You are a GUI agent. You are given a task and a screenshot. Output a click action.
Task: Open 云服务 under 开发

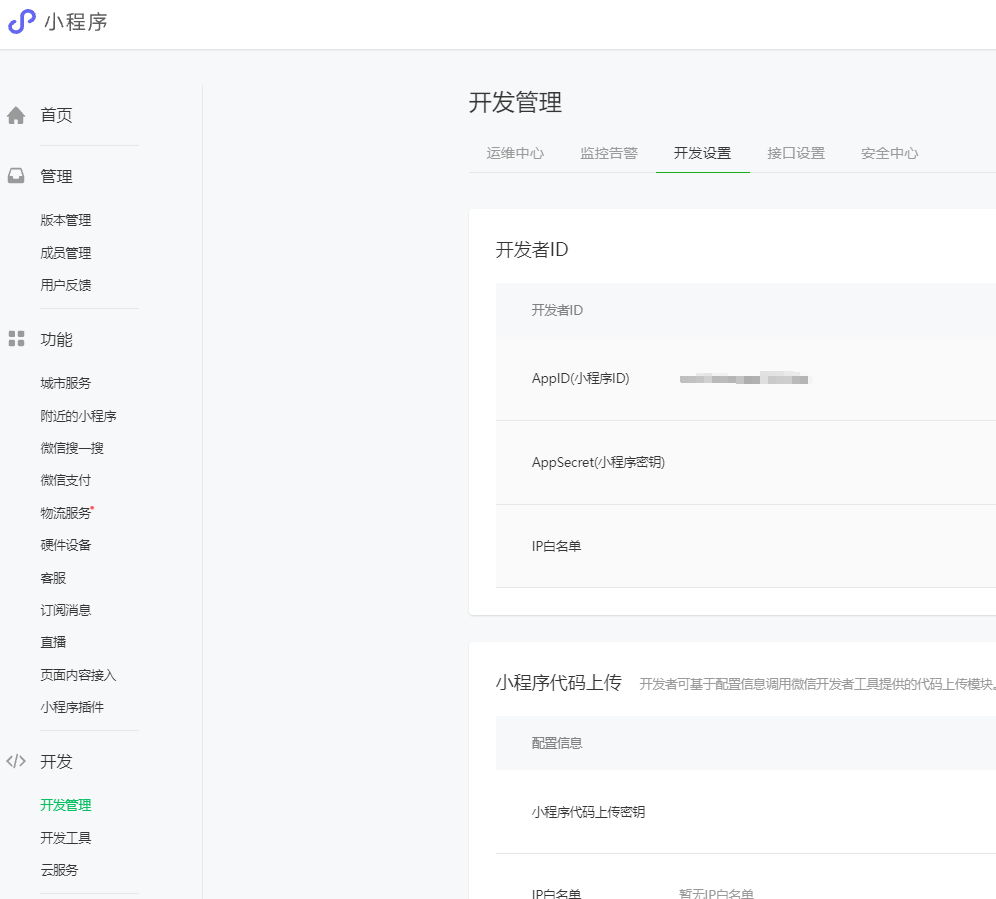59,870
